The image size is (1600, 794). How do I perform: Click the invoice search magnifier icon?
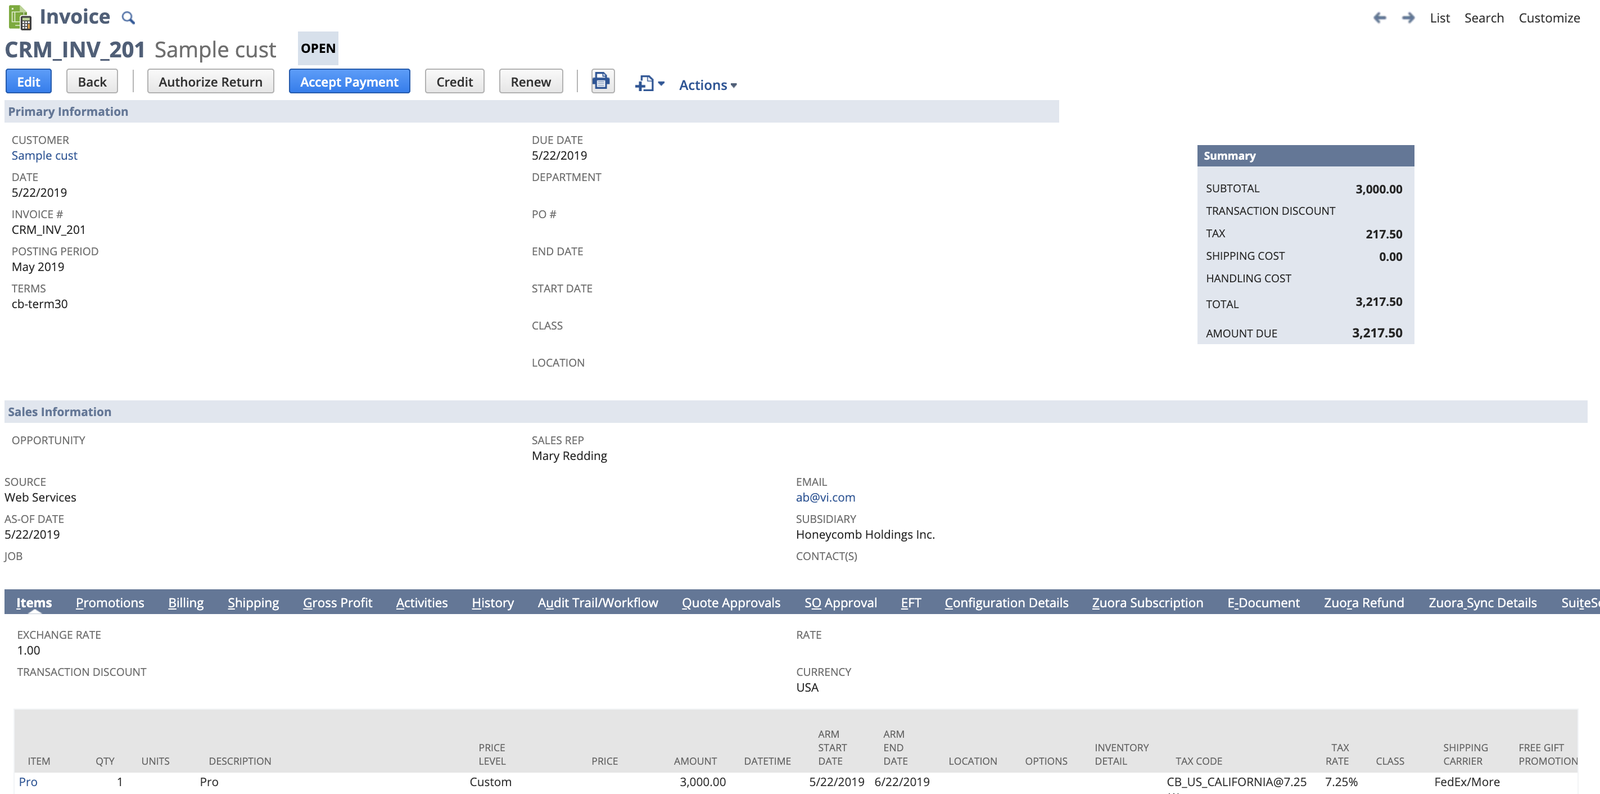pyautogui.click(x=128, y=18)
